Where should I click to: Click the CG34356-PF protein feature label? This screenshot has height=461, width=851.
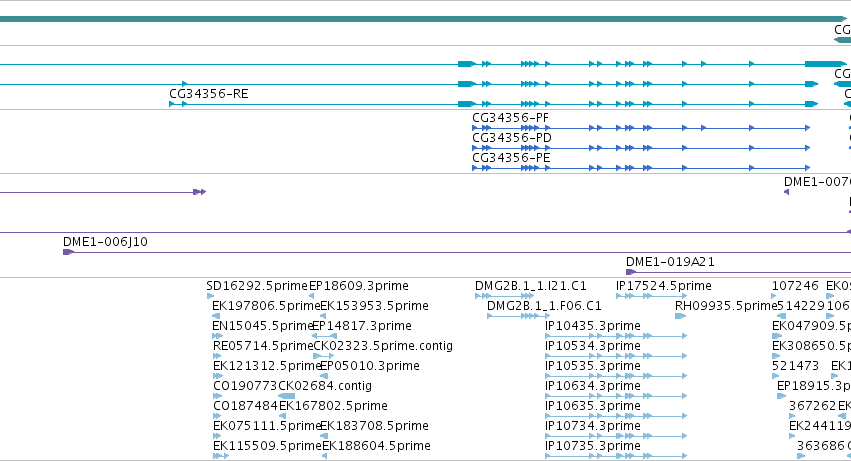(510, 118)
